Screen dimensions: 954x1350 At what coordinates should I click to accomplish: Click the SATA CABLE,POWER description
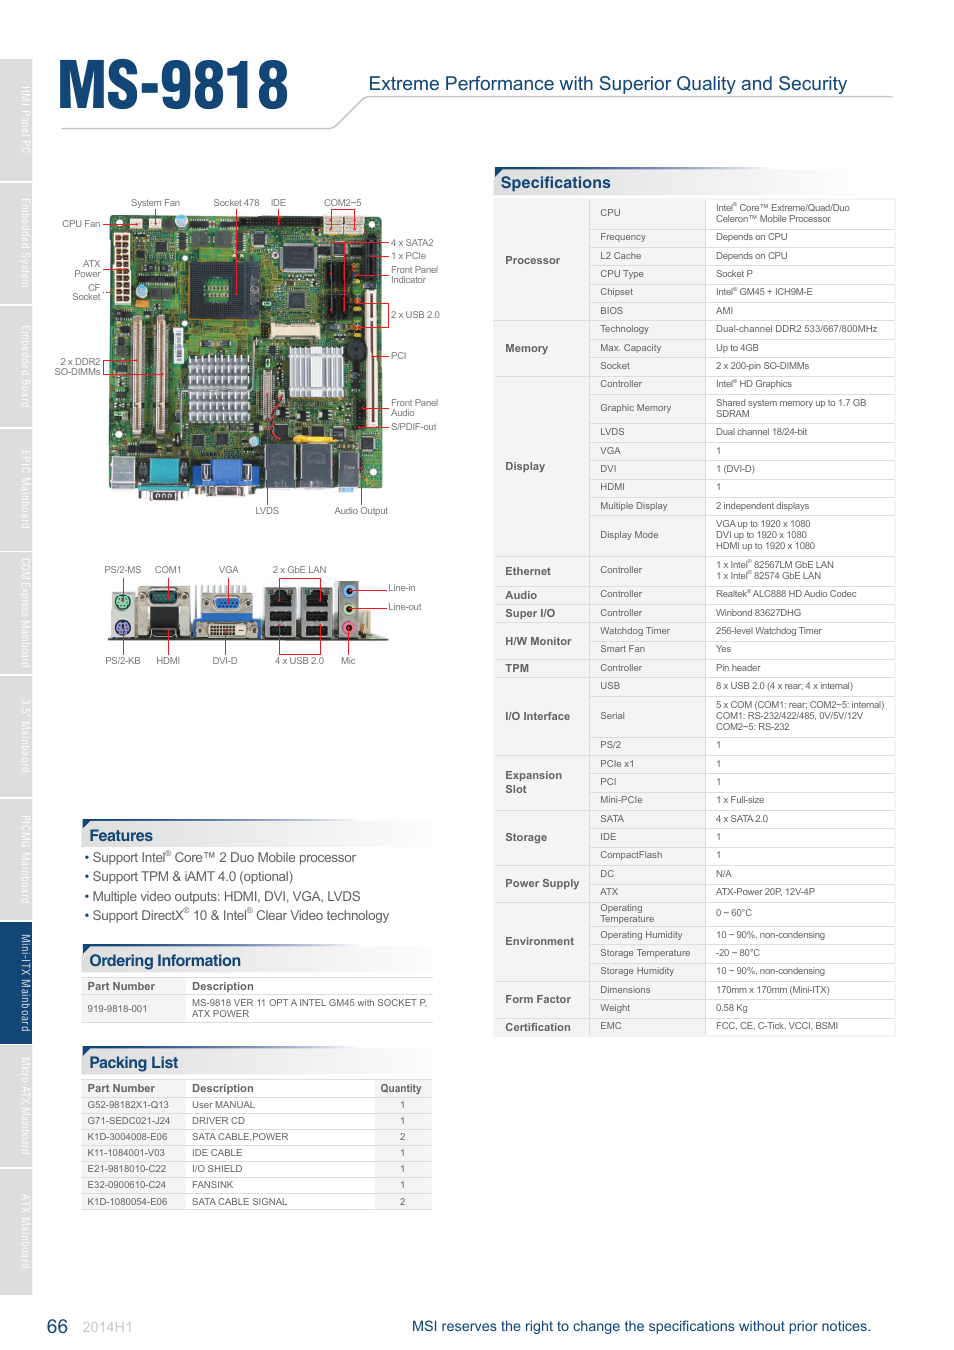(240, 1137)
